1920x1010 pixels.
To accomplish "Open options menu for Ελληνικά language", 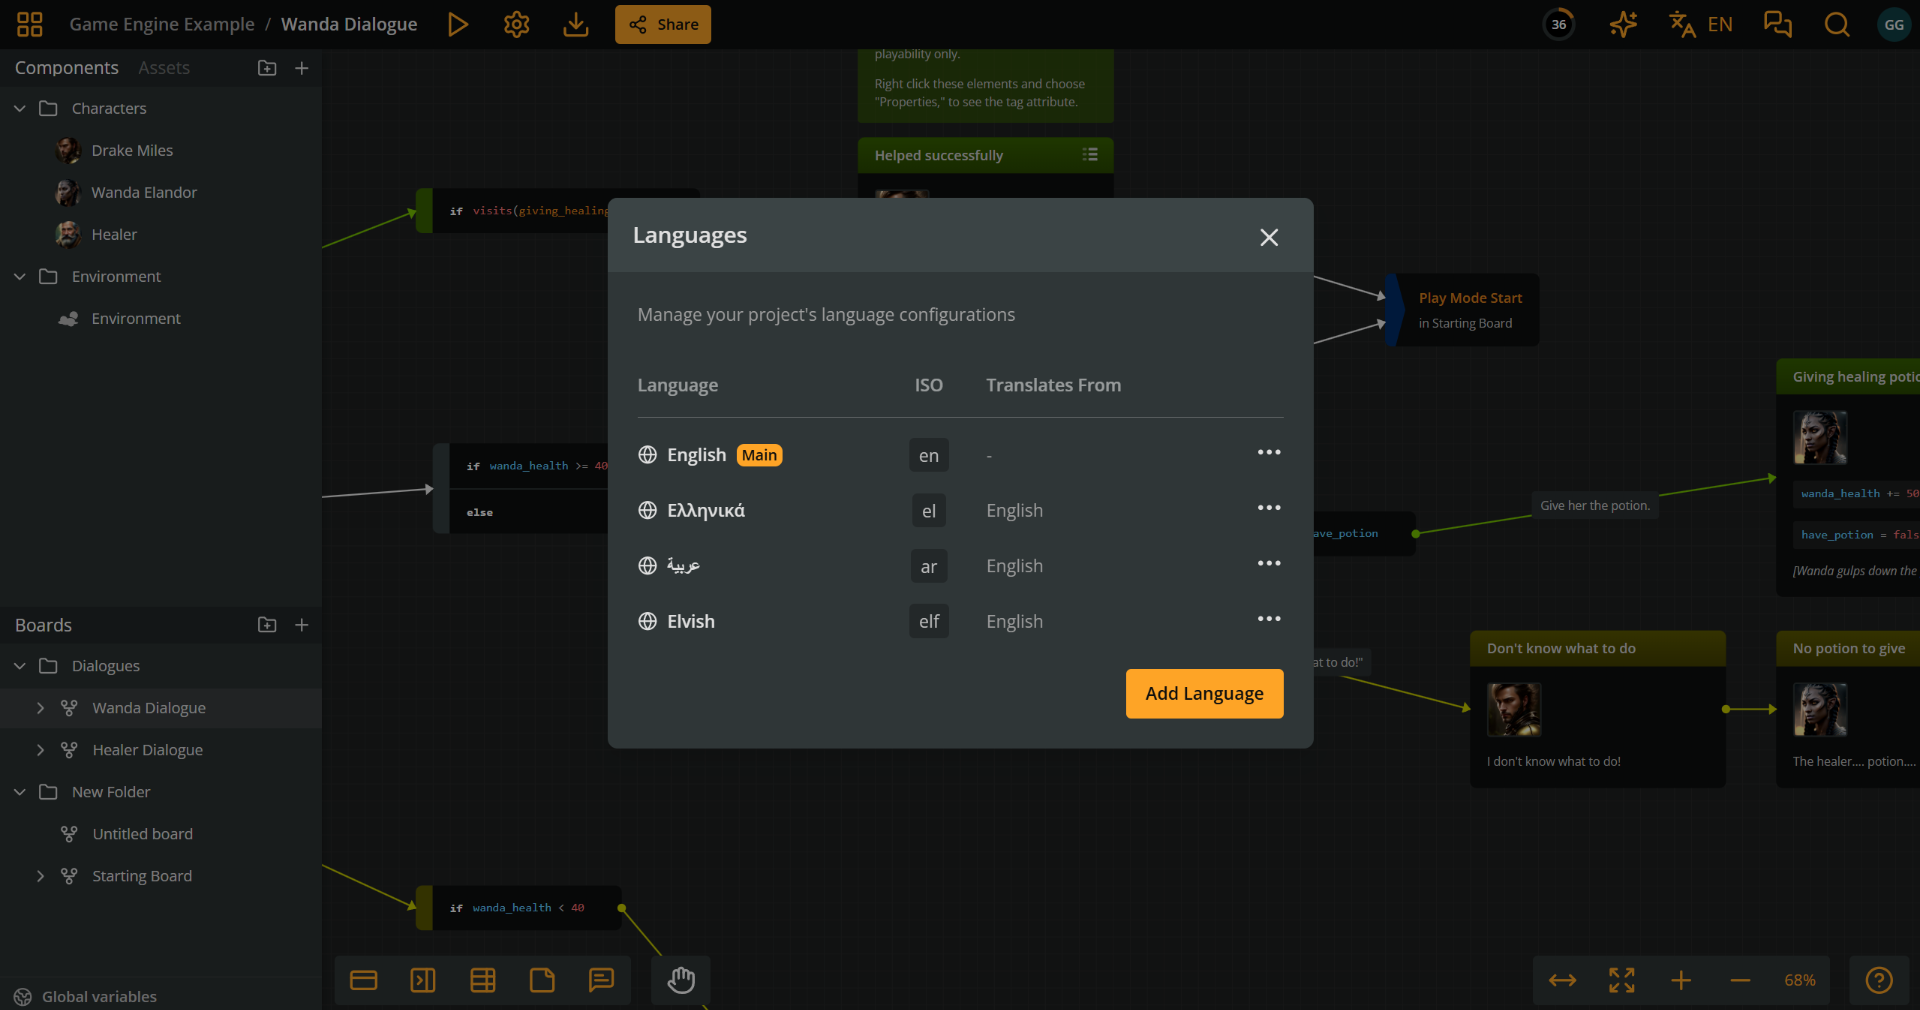I will click(x=1268, y=508).
